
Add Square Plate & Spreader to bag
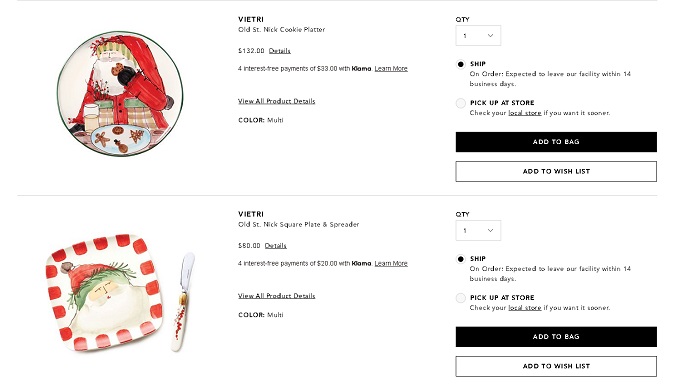pos(556,337)
